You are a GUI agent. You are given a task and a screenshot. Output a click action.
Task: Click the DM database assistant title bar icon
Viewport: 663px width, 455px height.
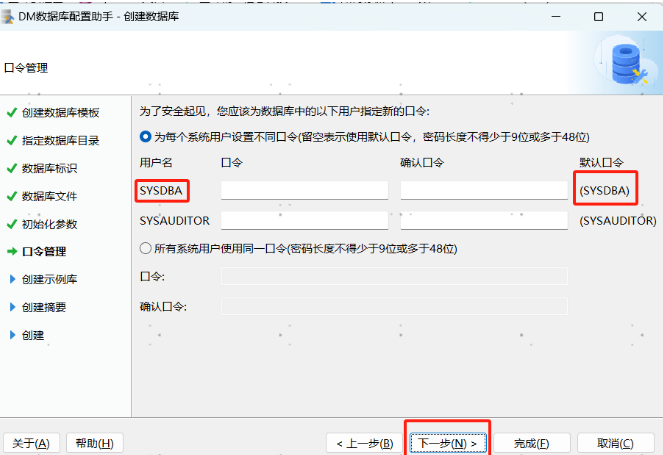tap(7, 16)
